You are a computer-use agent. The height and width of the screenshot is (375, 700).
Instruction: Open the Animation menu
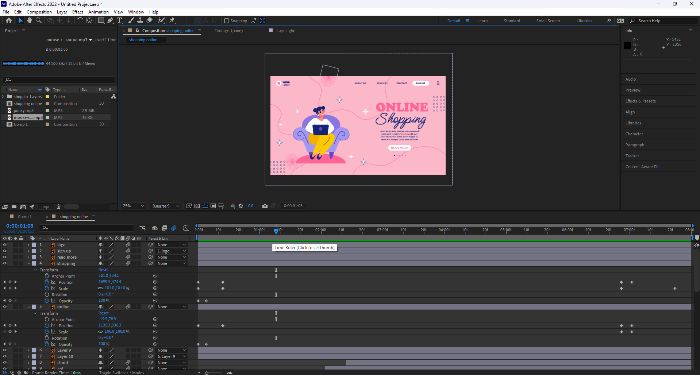99,12
